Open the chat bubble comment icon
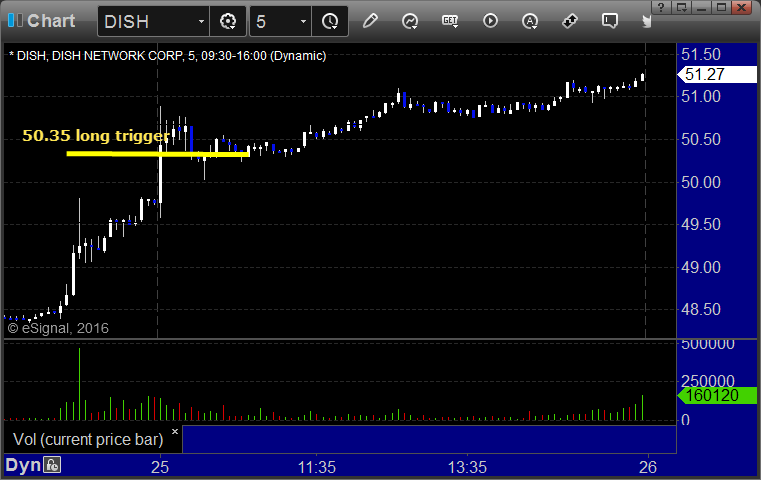The image size is (761, 480). 610,21
